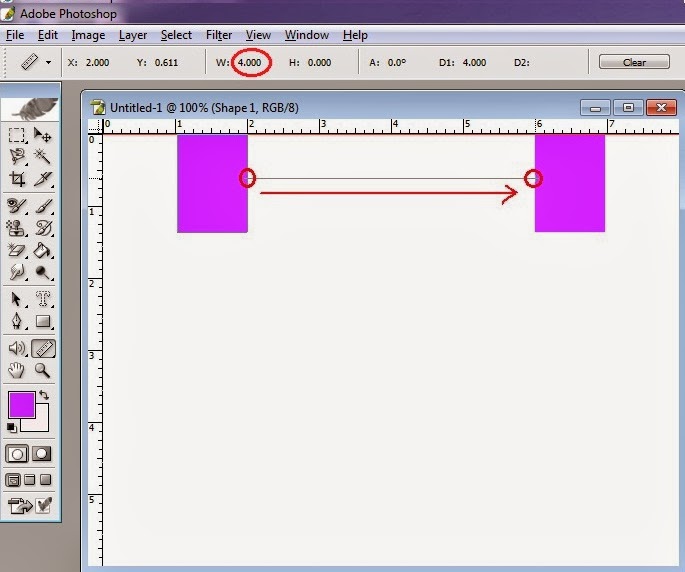Viewport: 685px width, 572px height.
Task: Click the W value 4.000
Action: (249, 62)
